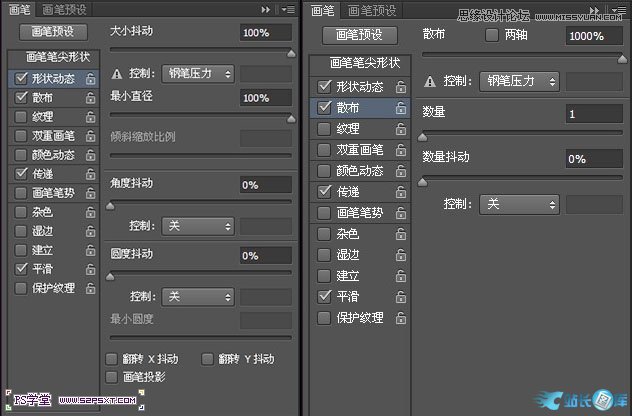Enable 双重画笔 checkbox in left panel
This screenshot has width=632, height=416.
tap(21, 136)
